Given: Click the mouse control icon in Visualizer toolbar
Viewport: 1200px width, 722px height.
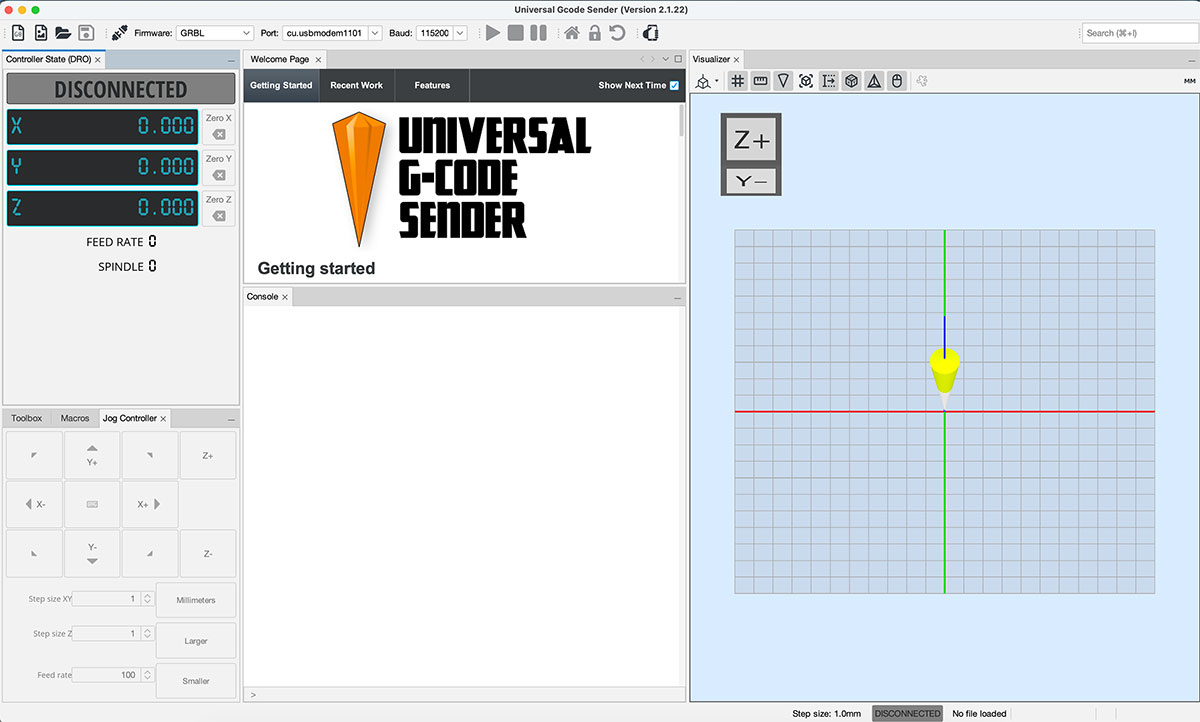Looking at the screenshot, I should pyautogui.click(x=897, y=81).
